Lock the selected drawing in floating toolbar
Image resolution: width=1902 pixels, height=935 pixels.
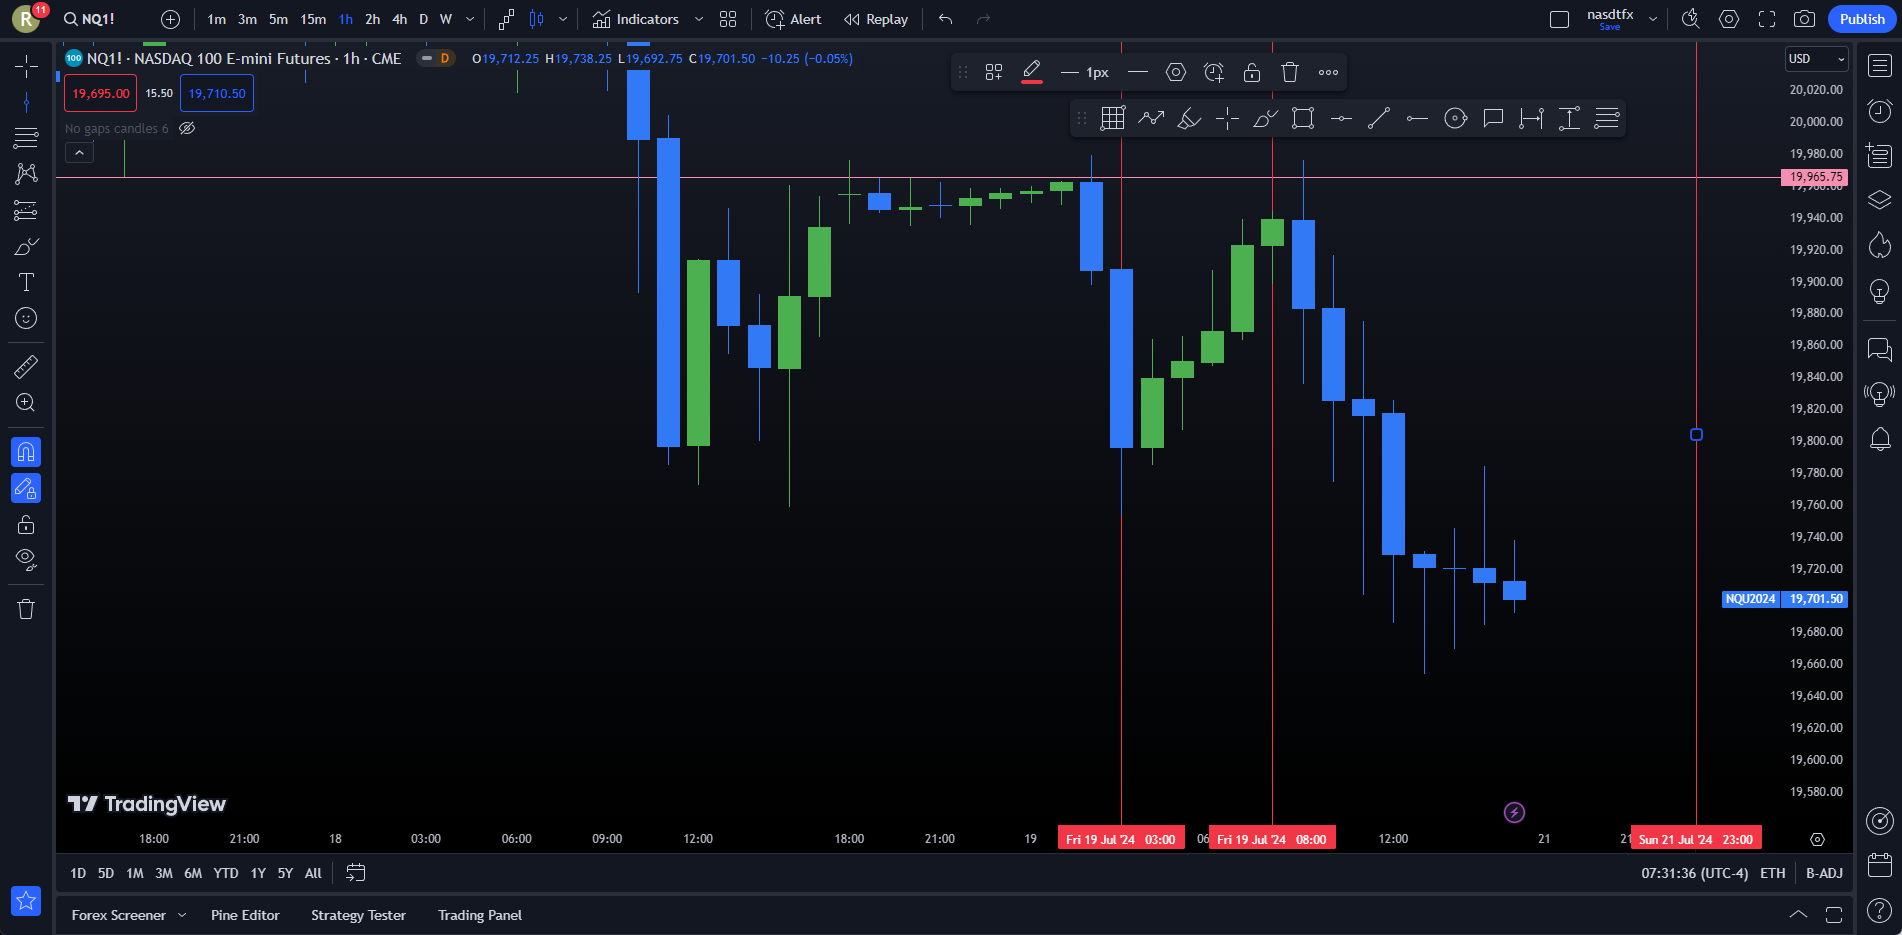(1252, 72)
